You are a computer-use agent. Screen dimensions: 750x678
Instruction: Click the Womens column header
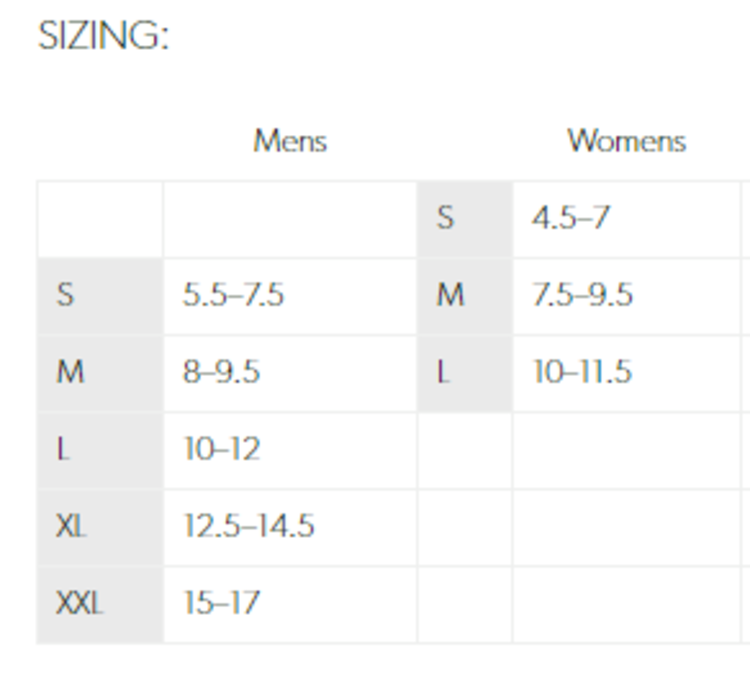click(x=626, y=141)
